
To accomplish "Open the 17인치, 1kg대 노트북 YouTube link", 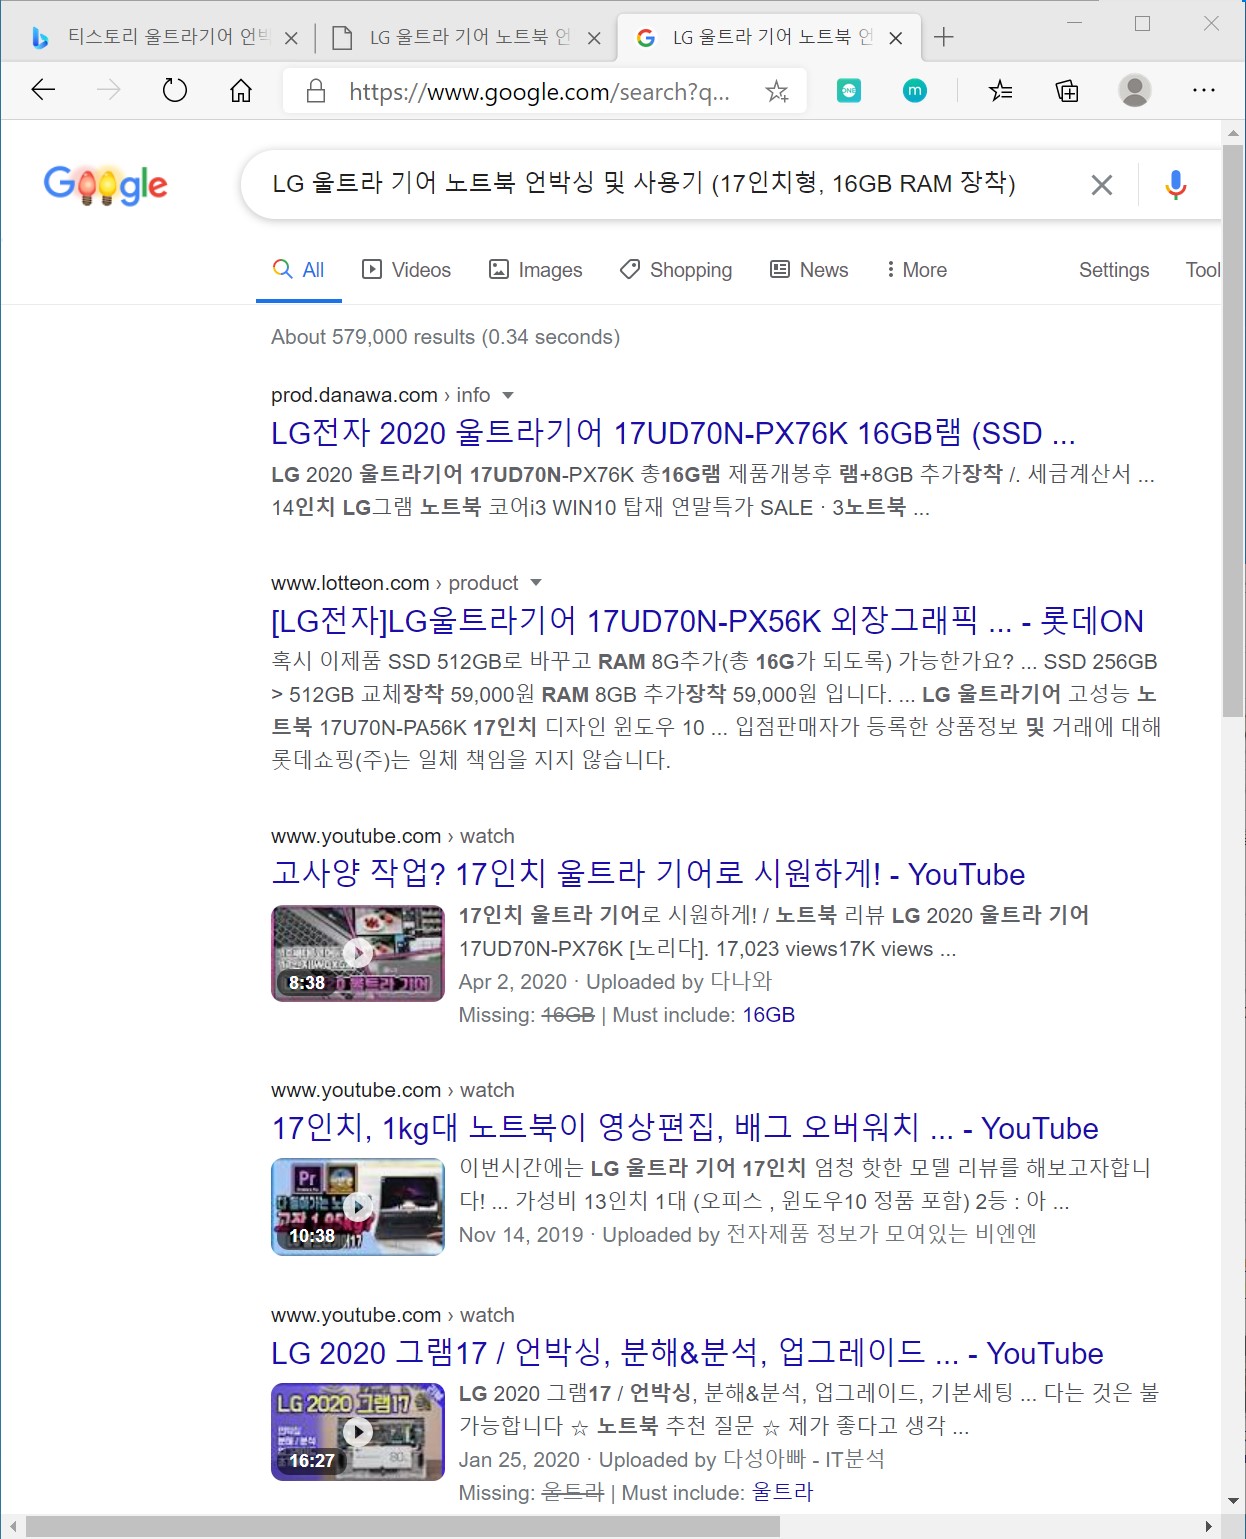I will pyautogui.click(x=685, y=1128).
